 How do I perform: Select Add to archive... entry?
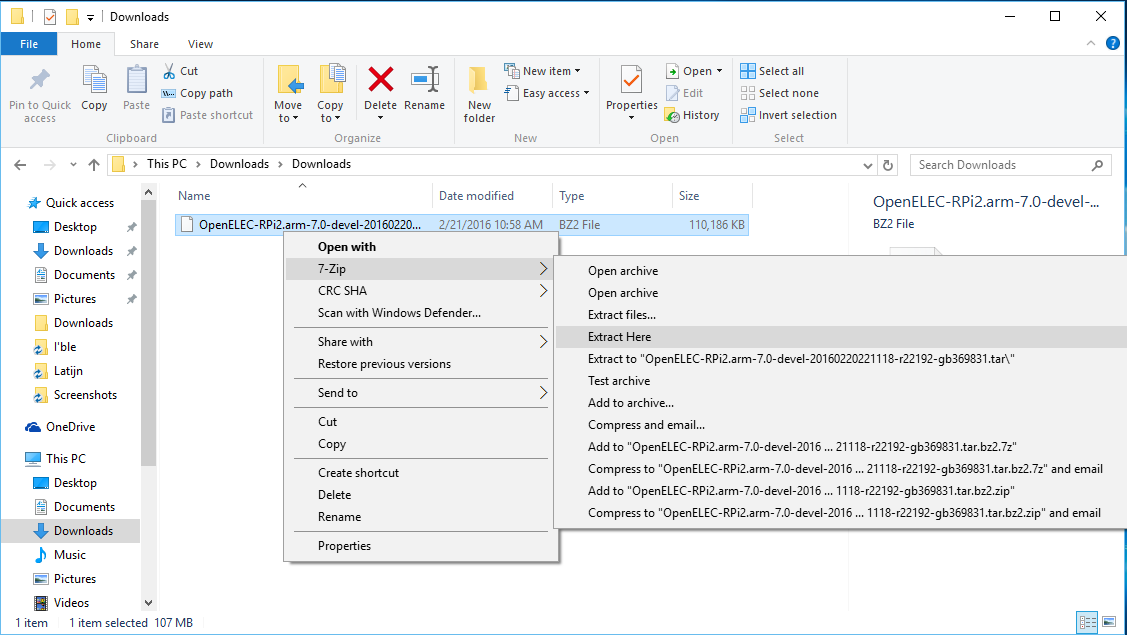841,403
